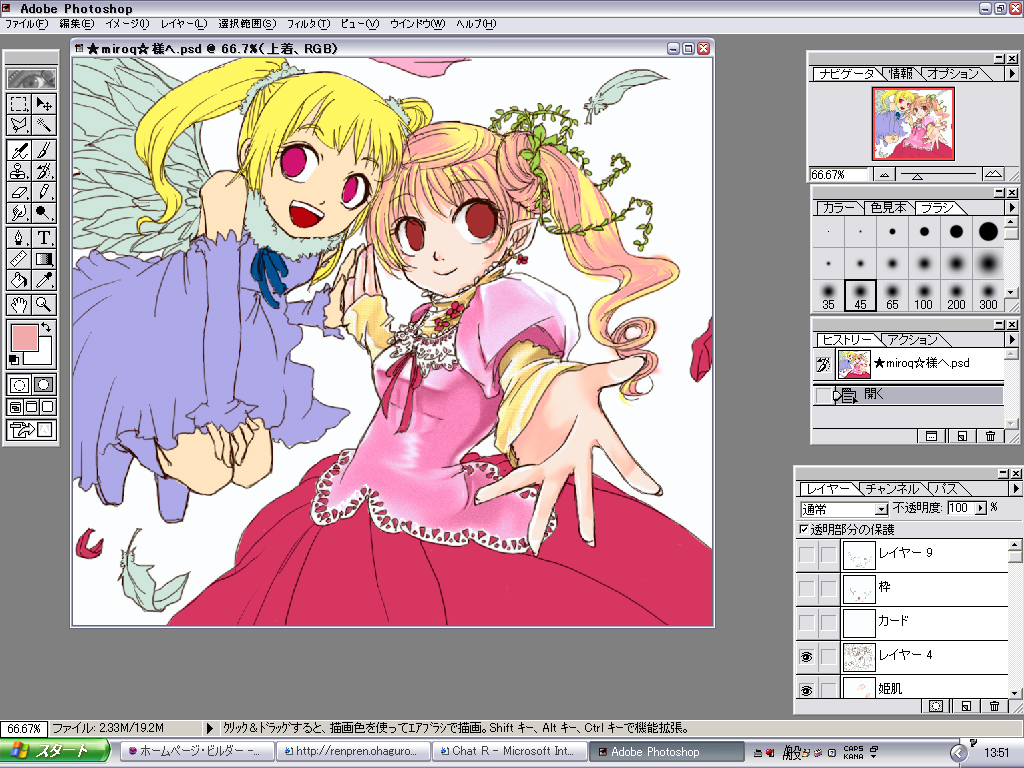The height and width of the screenshot is (768, 1024).
Task: Create new layer via Layers panel icon
Action: (x=966, y=705)
